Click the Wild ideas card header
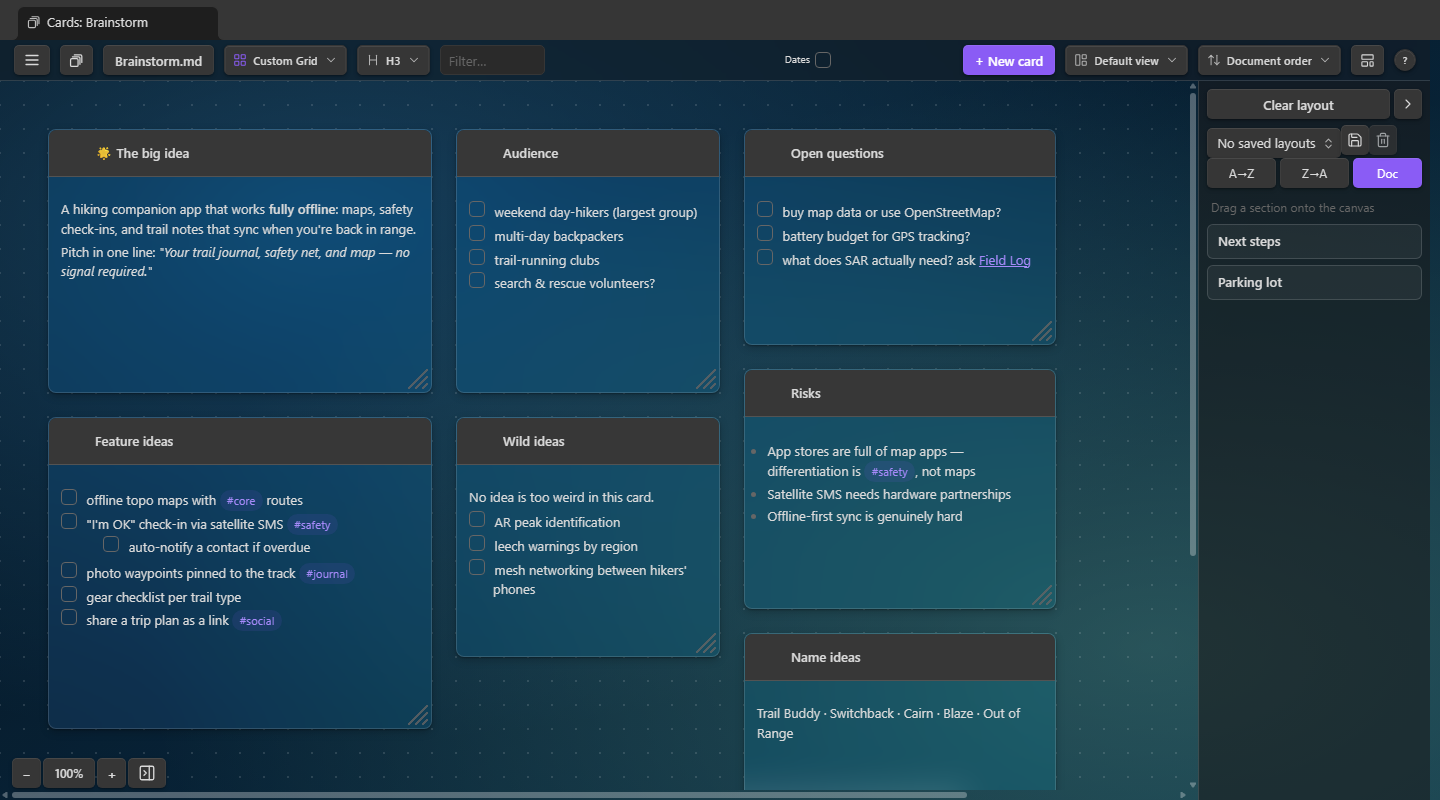The image size is (1440, 800). [588, 441]
